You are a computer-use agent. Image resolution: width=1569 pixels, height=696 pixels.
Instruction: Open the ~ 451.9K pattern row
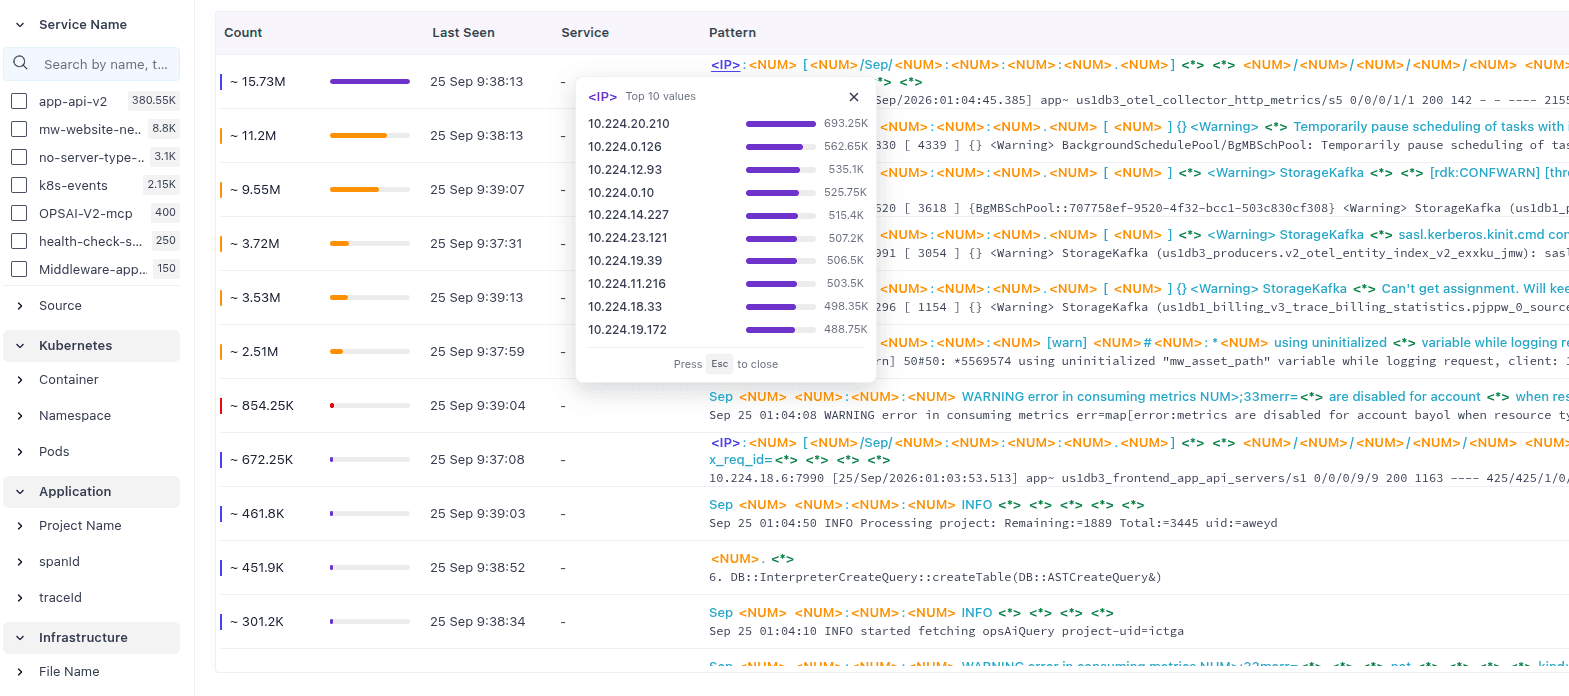point(892,568)
